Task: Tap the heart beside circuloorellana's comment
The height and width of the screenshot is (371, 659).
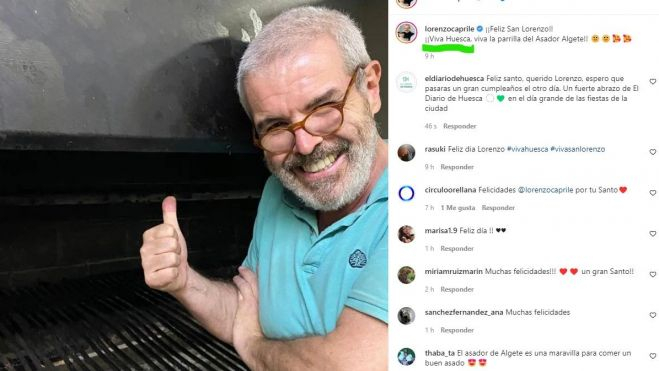Action: 652,193
